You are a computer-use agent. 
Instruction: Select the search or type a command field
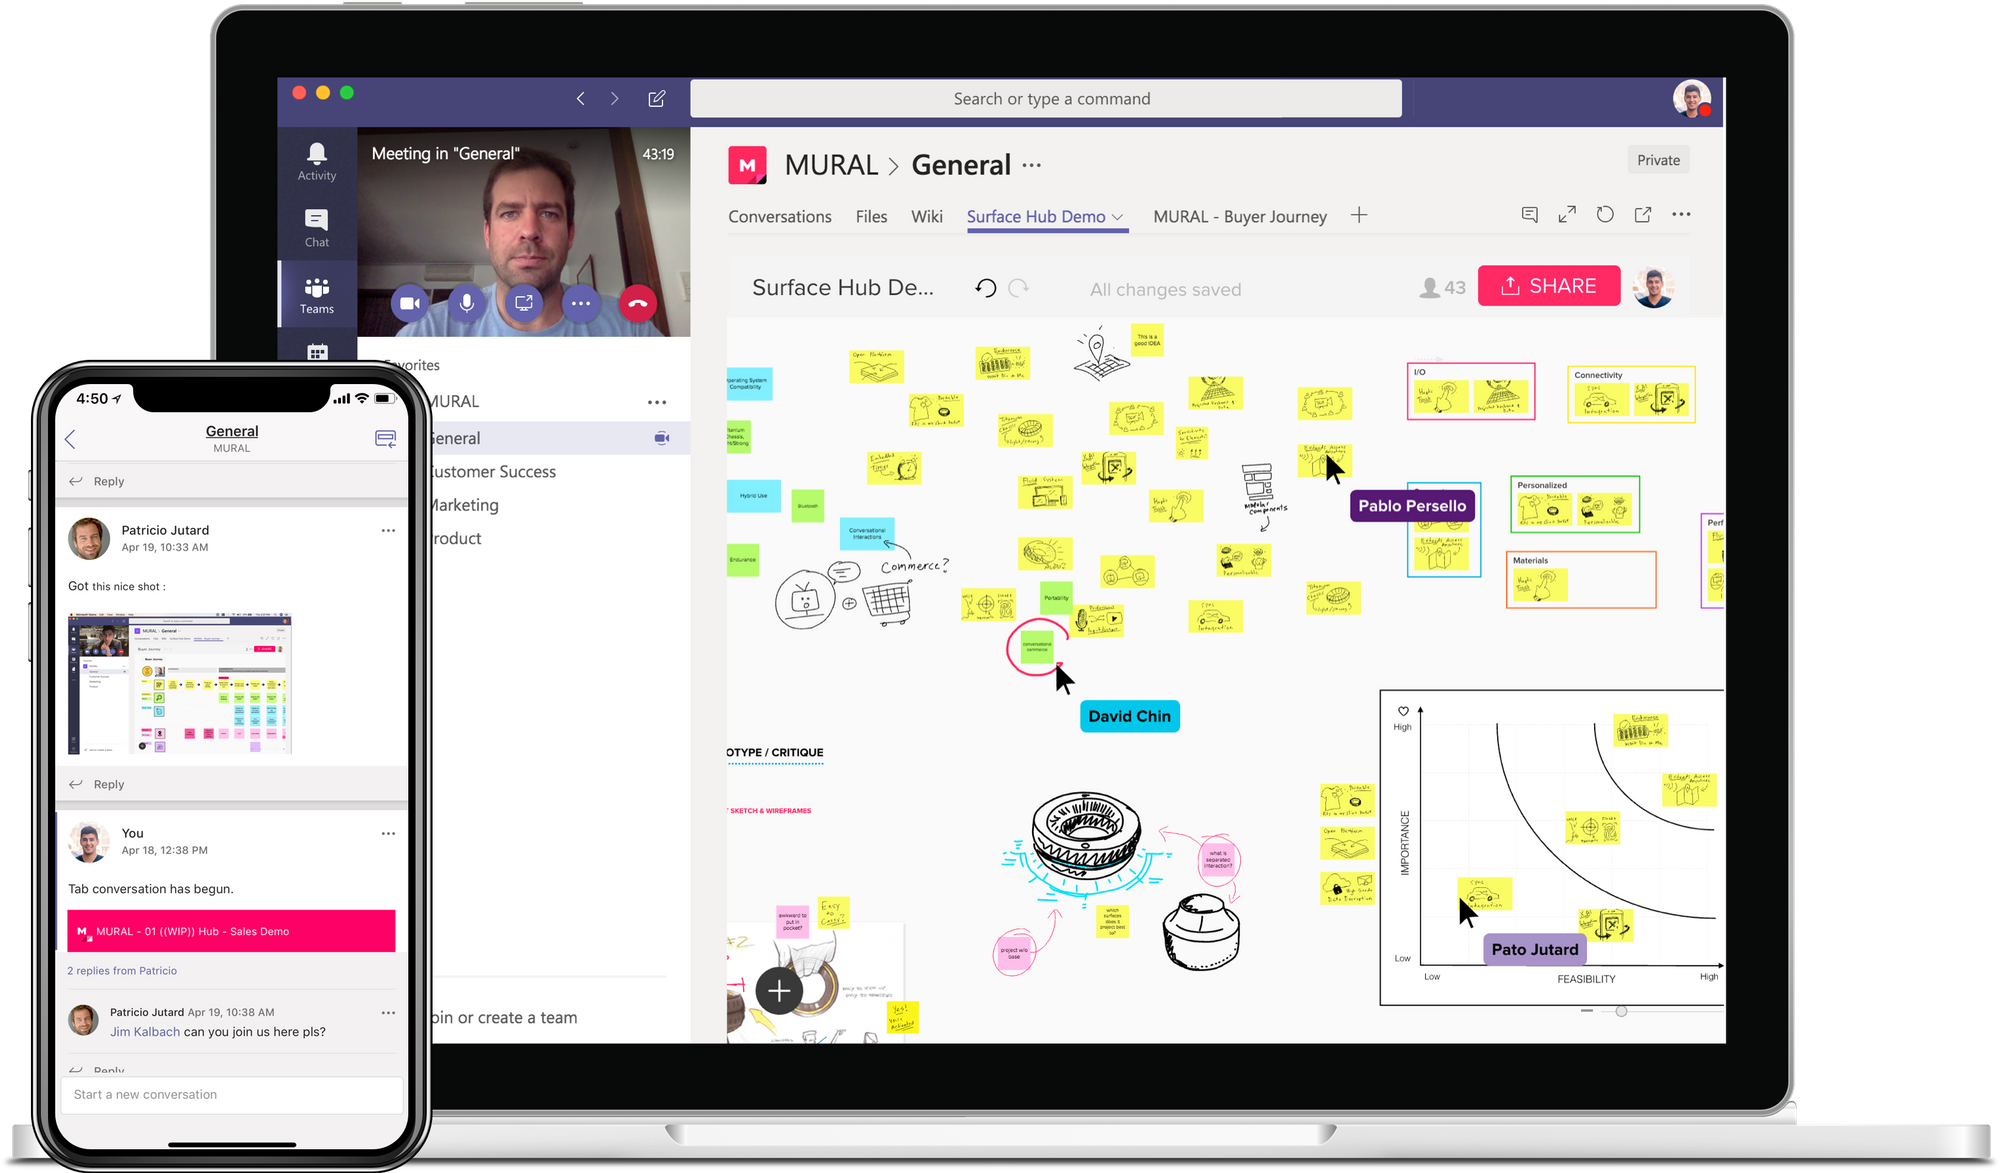[x=1047, y=98]
